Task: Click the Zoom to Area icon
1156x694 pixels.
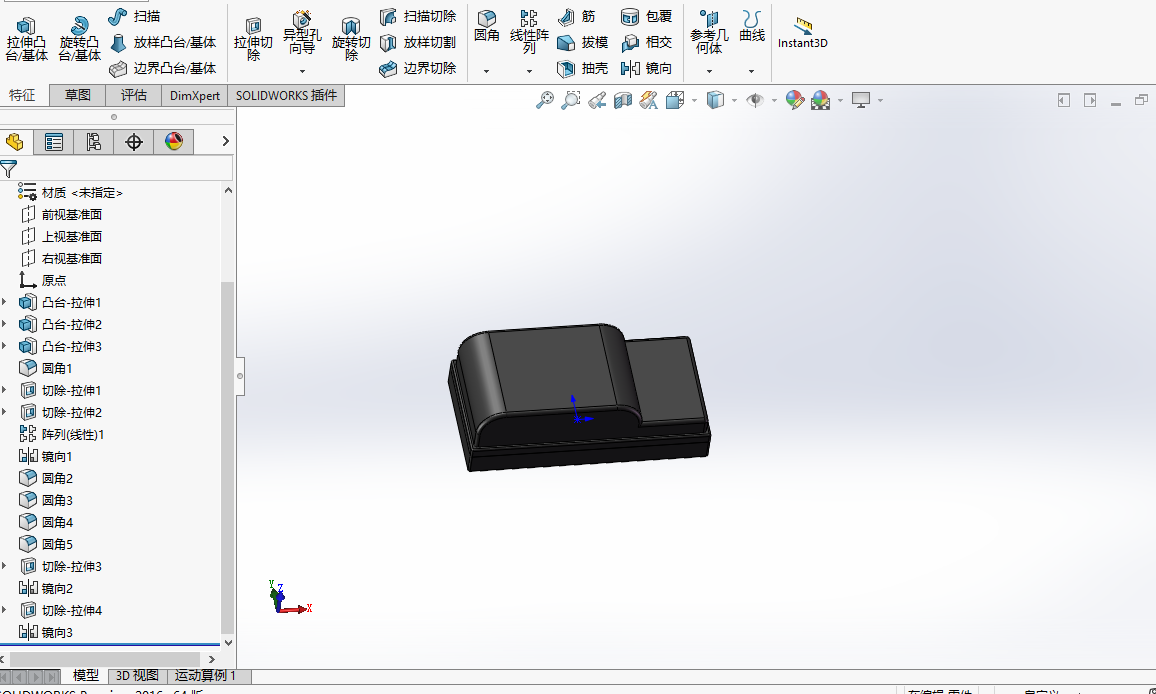Action: [571, 100]
